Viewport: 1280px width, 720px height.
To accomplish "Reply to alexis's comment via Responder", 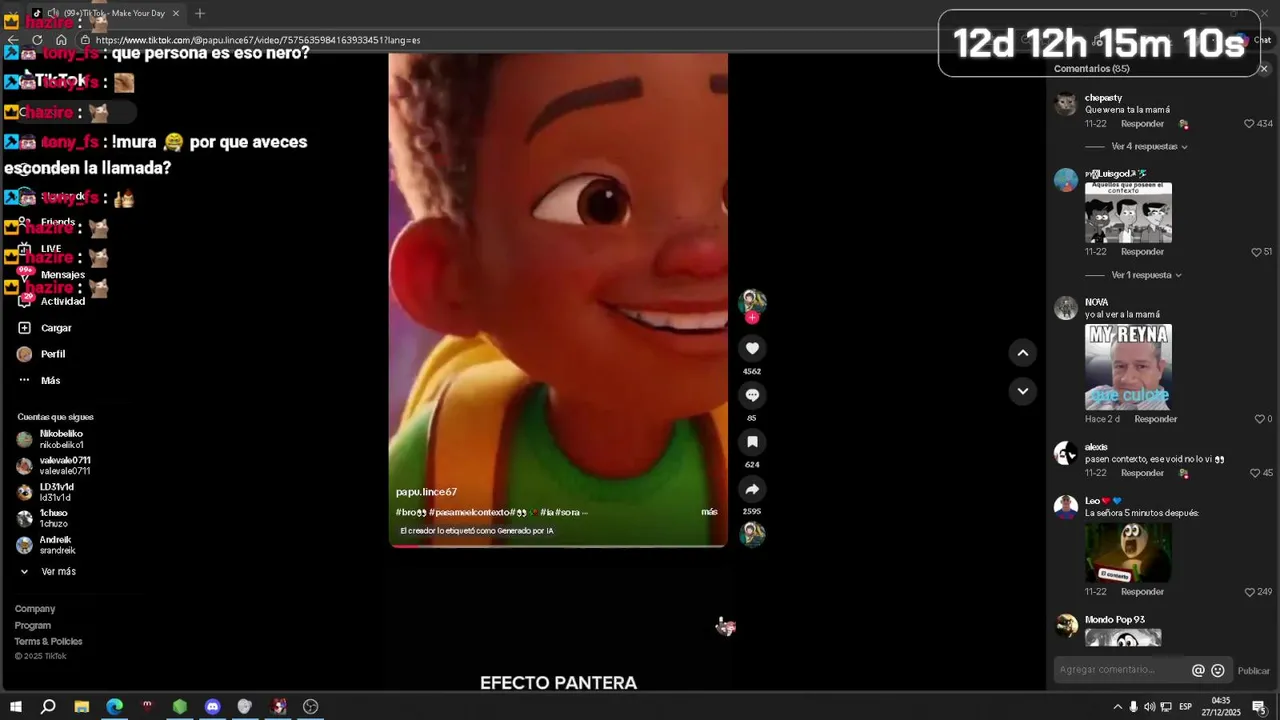I will tap(1142, 473).
